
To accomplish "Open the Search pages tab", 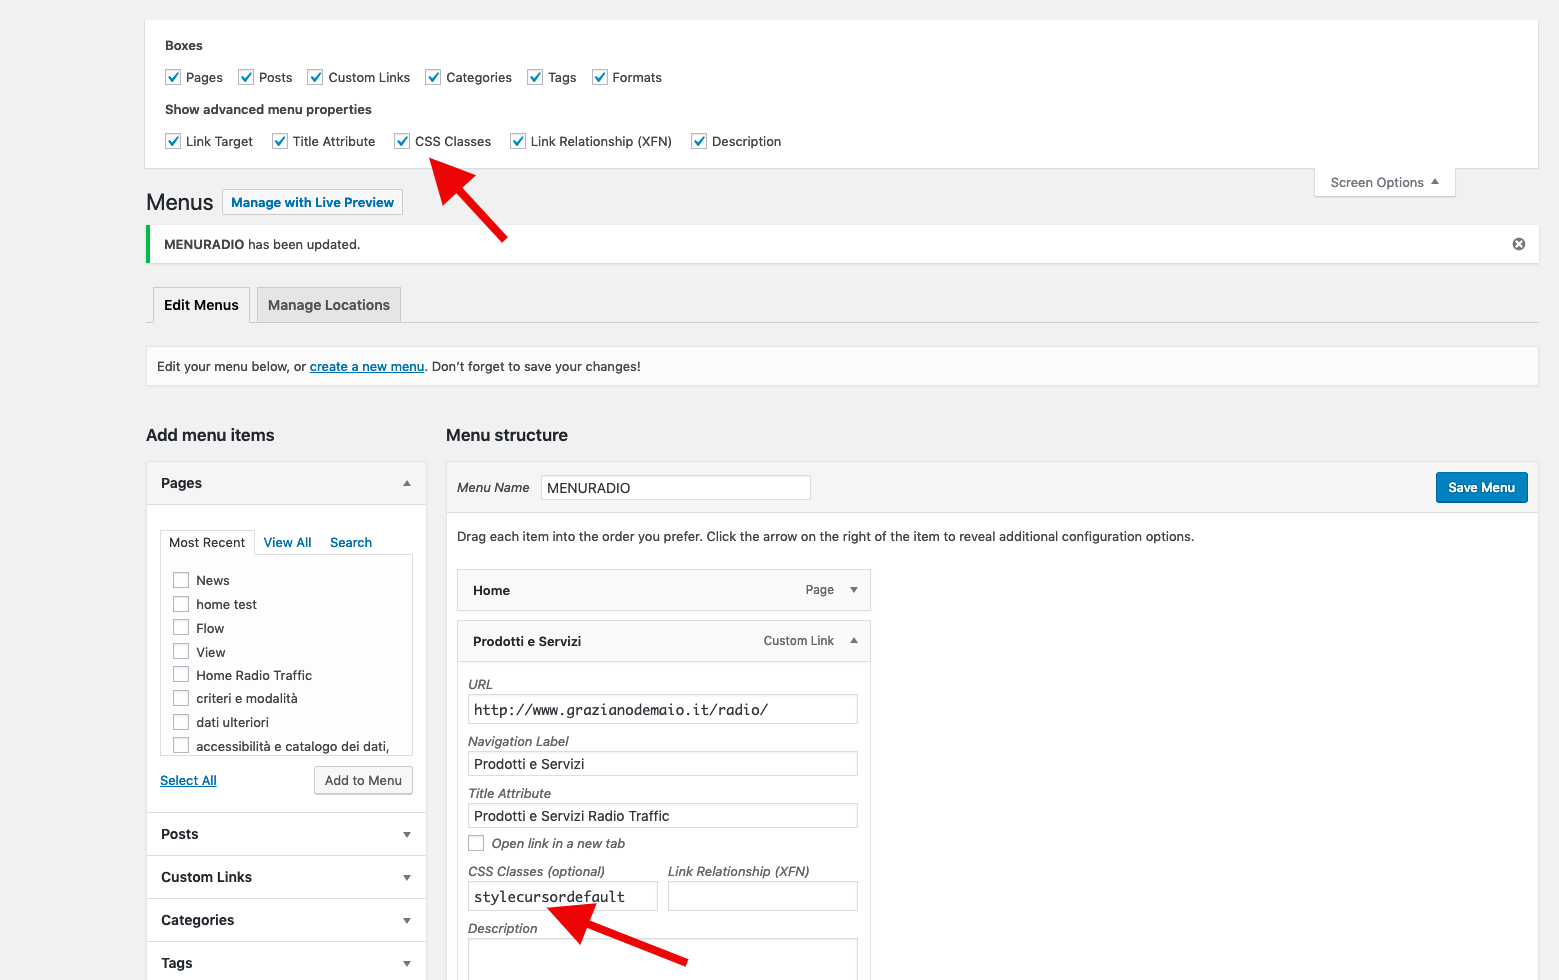I will 351,542.
